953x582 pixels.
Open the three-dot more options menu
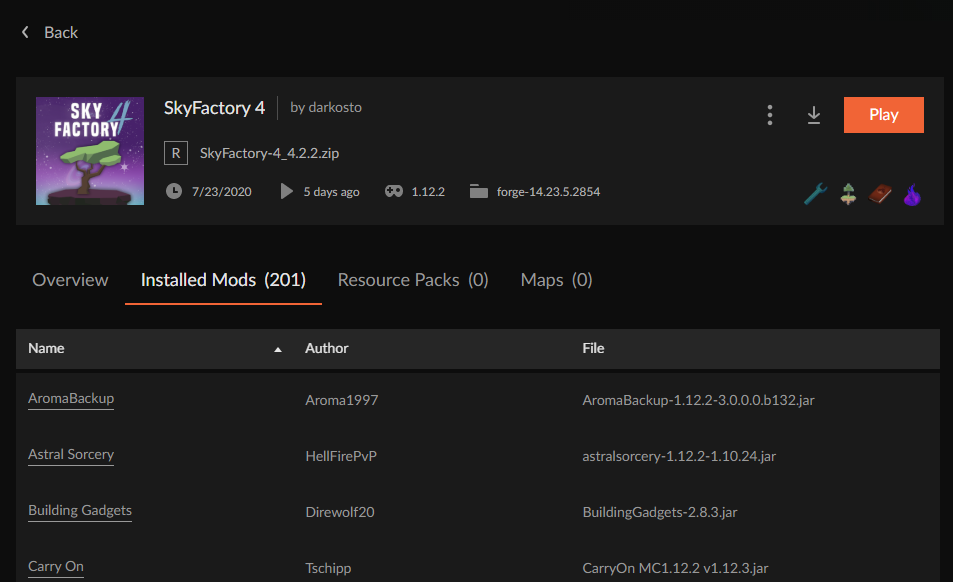click(x=769, y=115)
